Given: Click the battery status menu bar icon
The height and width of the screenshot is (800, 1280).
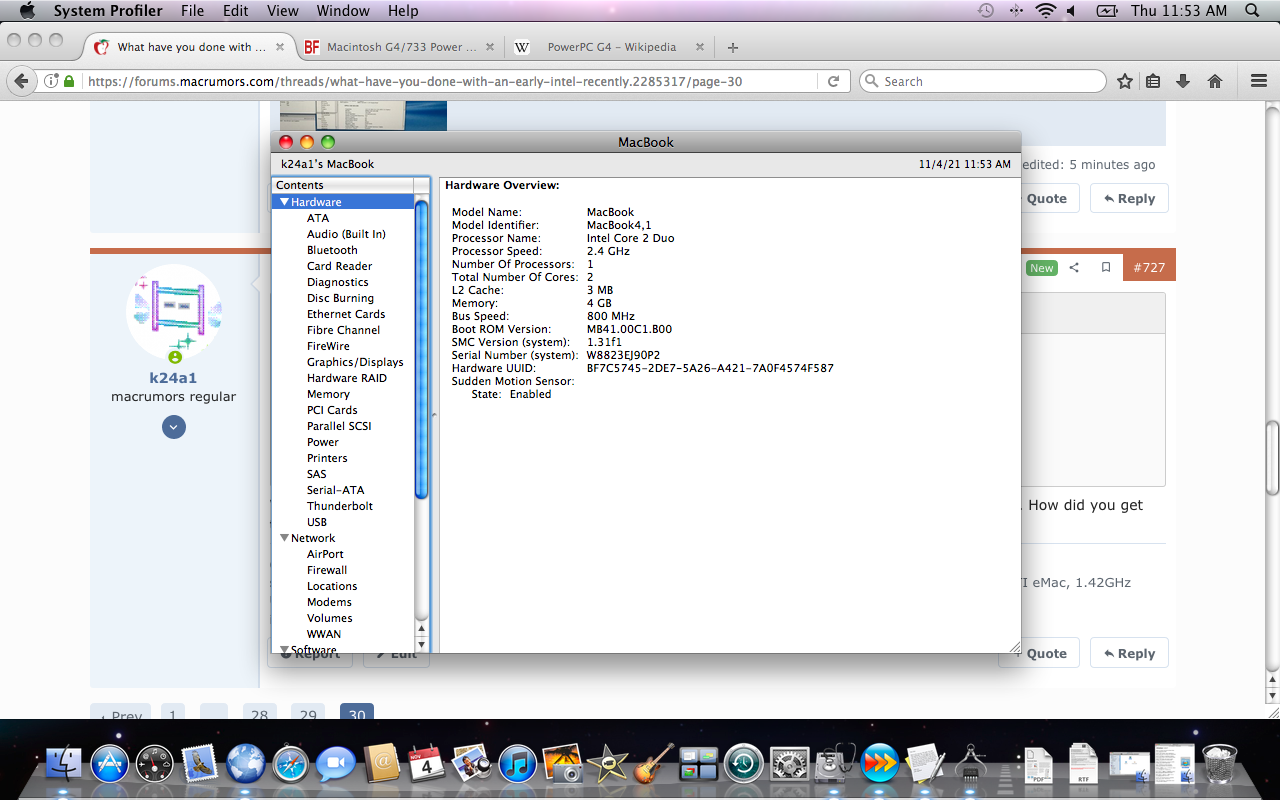Looking at the screenshot, I should [1106, 11].
